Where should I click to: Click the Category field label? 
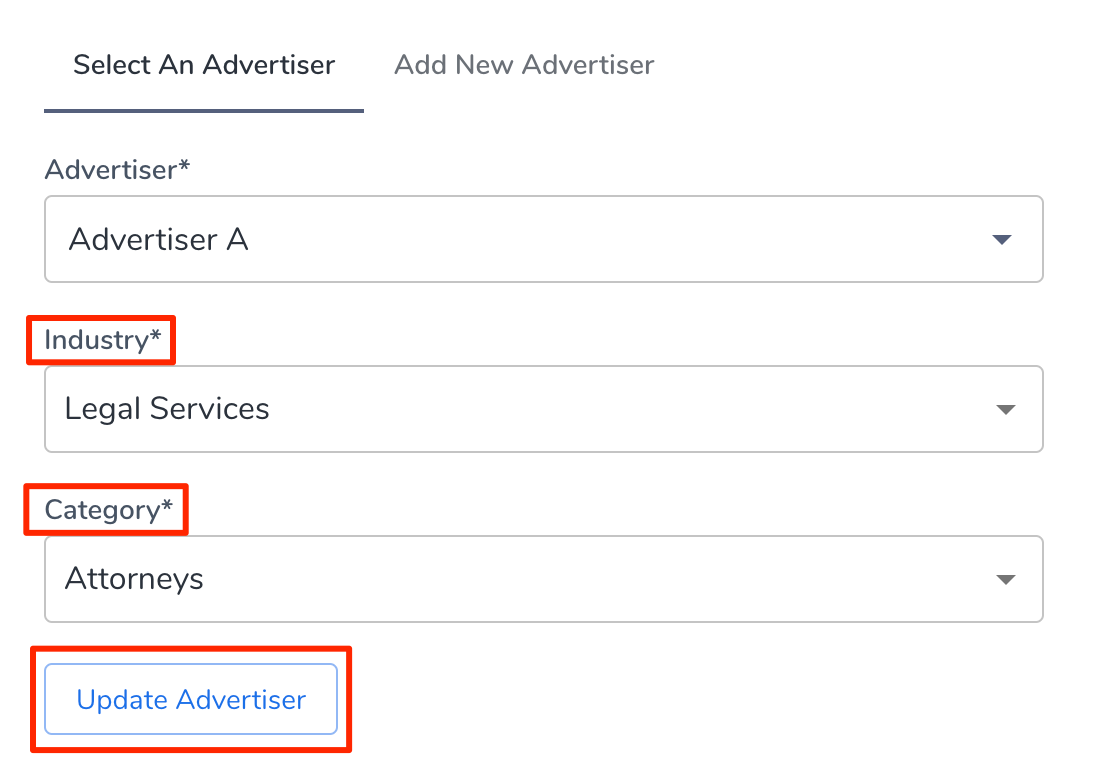click(x=102, y=510)
